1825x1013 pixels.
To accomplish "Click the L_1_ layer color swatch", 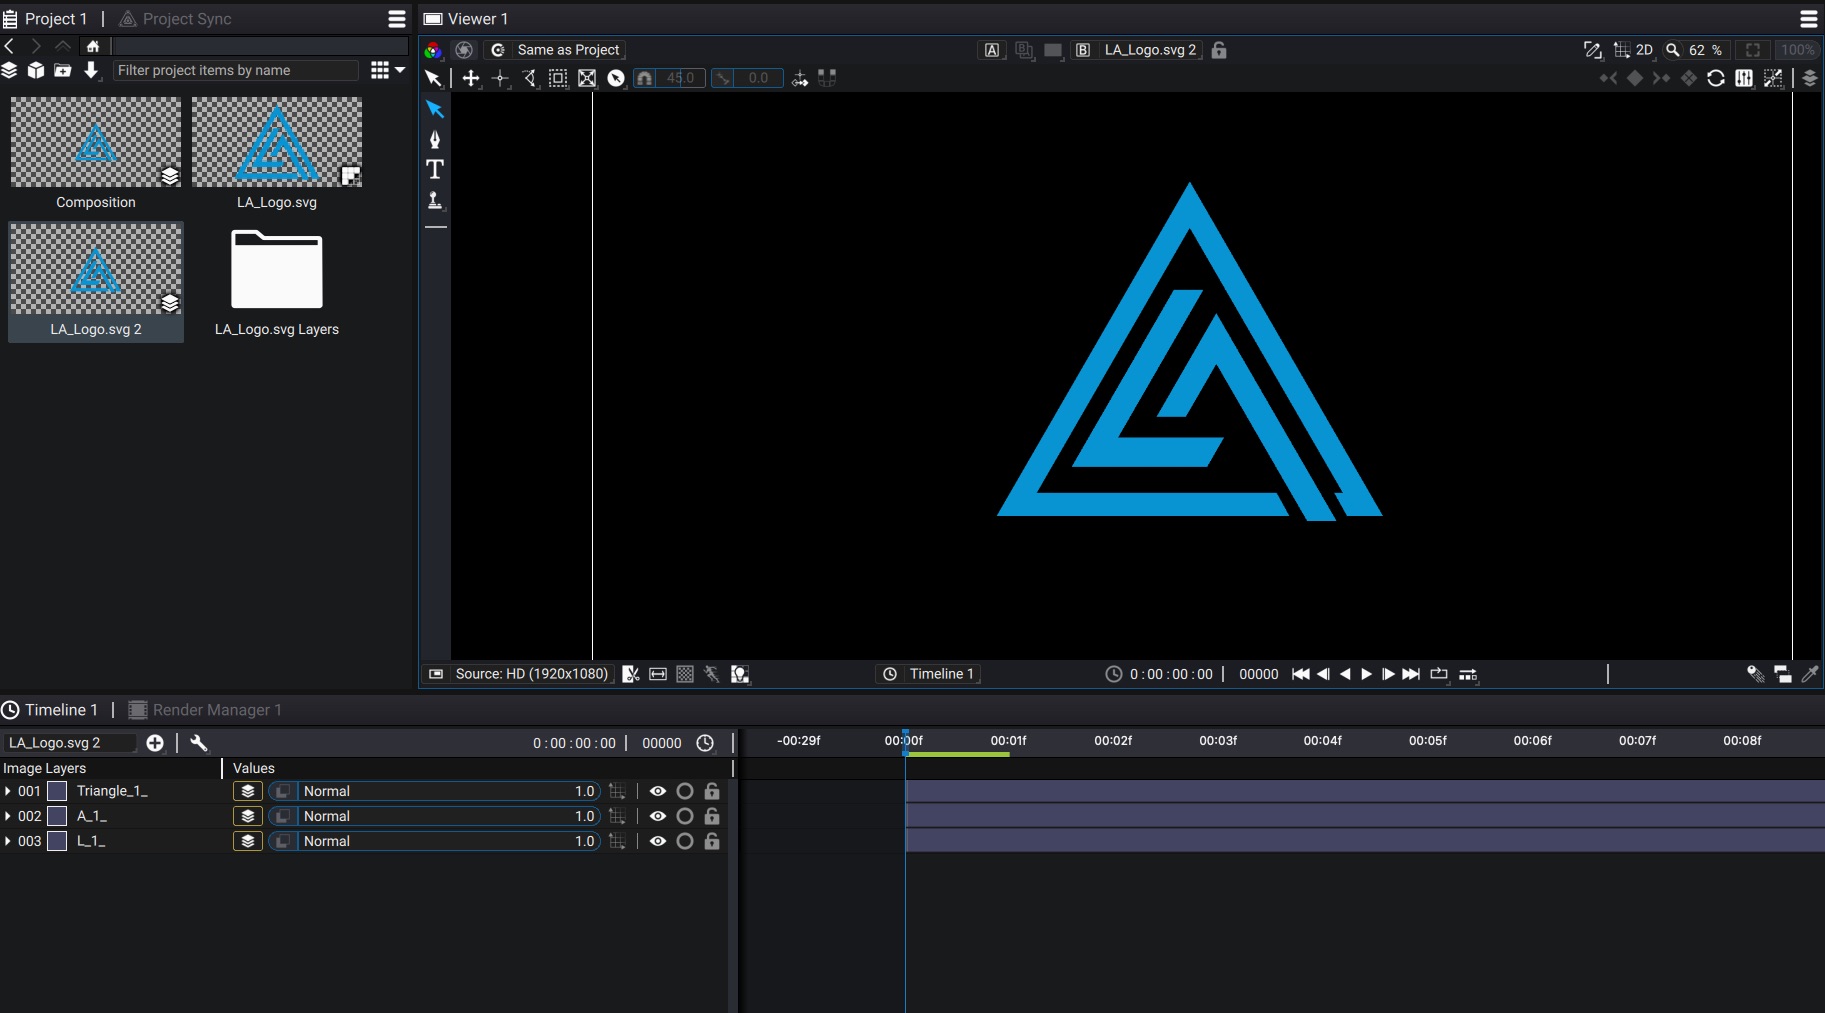I will click(58, 841).
